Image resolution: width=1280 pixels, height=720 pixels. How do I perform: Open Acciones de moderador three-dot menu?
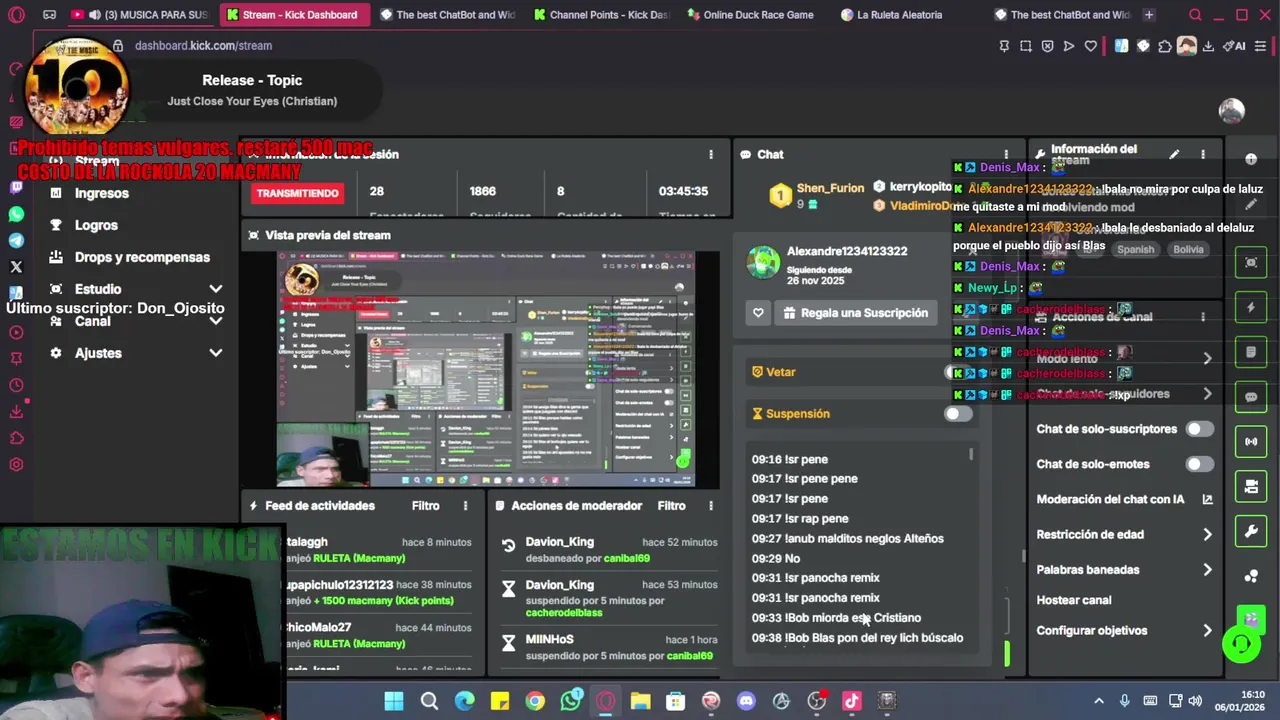pos(711,506)
